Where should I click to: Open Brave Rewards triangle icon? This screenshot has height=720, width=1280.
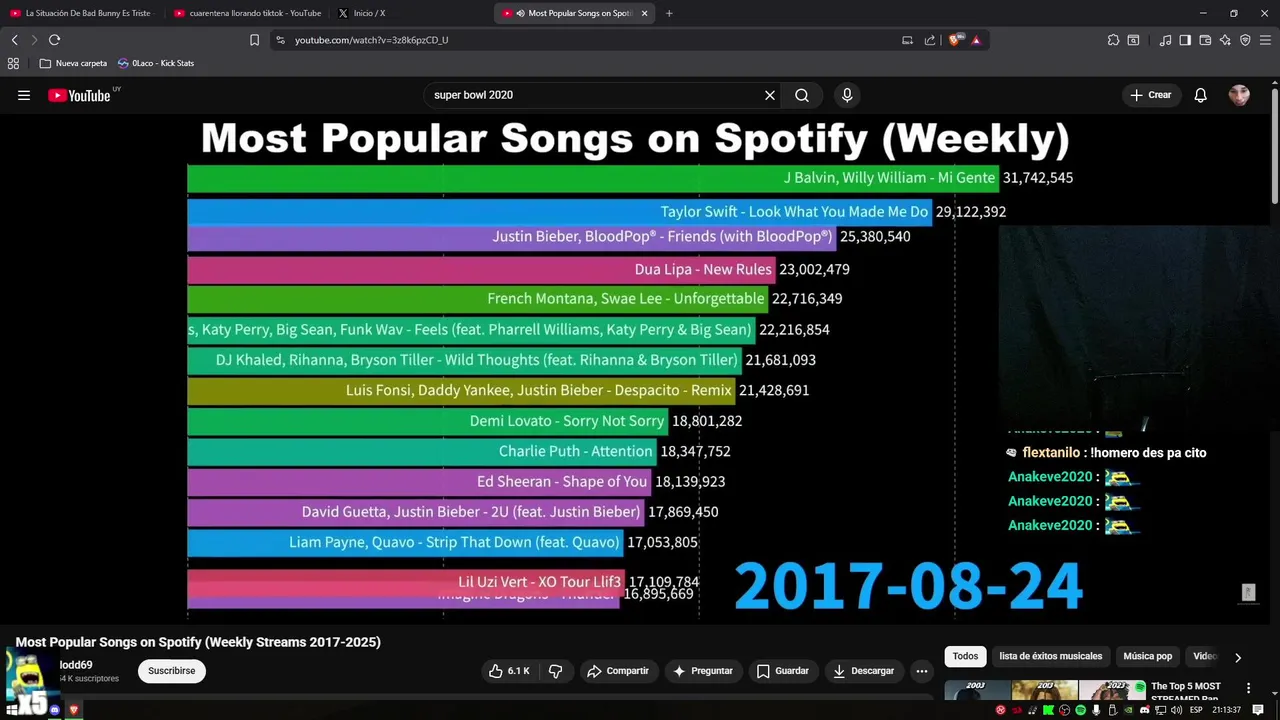976,40
